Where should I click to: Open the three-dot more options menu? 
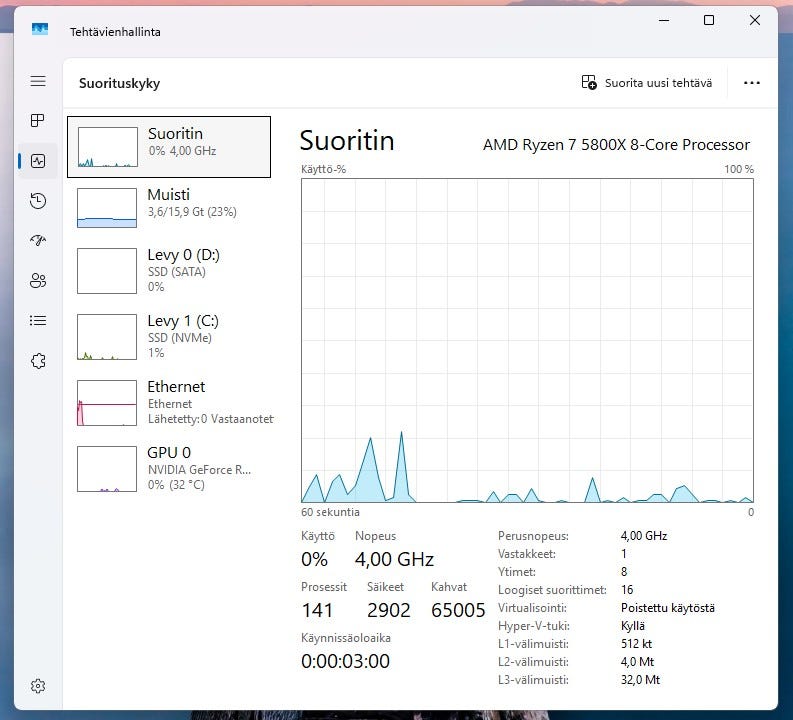[x=752, y=83]
